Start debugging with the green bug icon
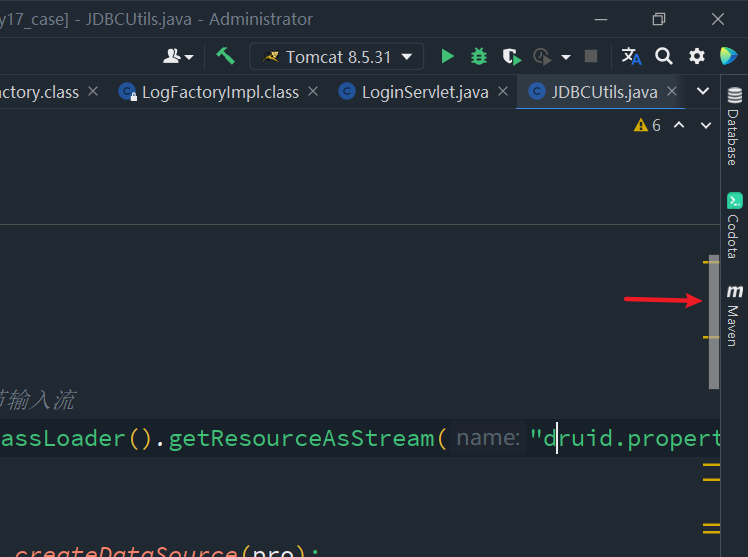 click(x=478, y=56)
